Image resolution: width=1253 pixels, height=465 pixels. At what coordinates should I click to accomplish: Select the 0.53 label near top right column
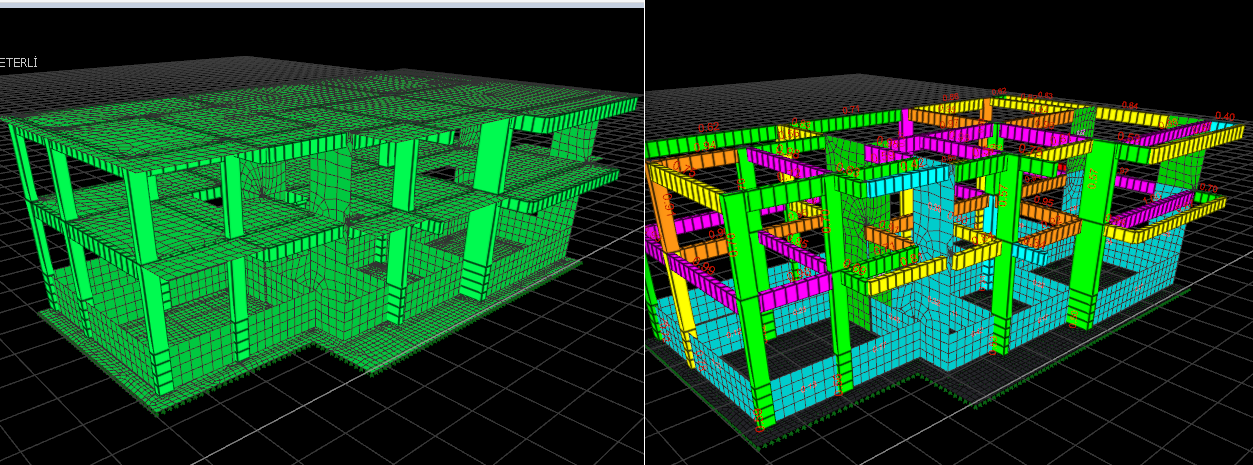[1128, 137]
